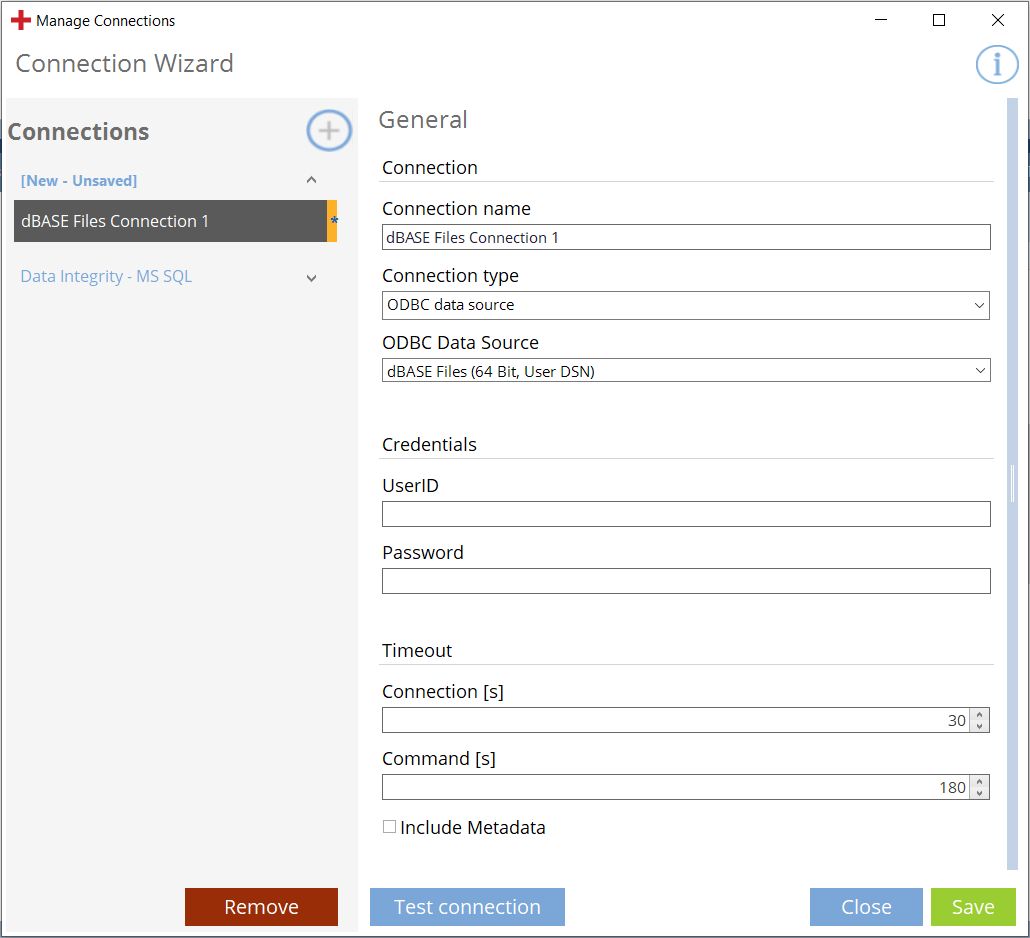This screenshot has width=1030, height=938.
Task: Click the red cross app icon
Action: (x=21, y=20)
